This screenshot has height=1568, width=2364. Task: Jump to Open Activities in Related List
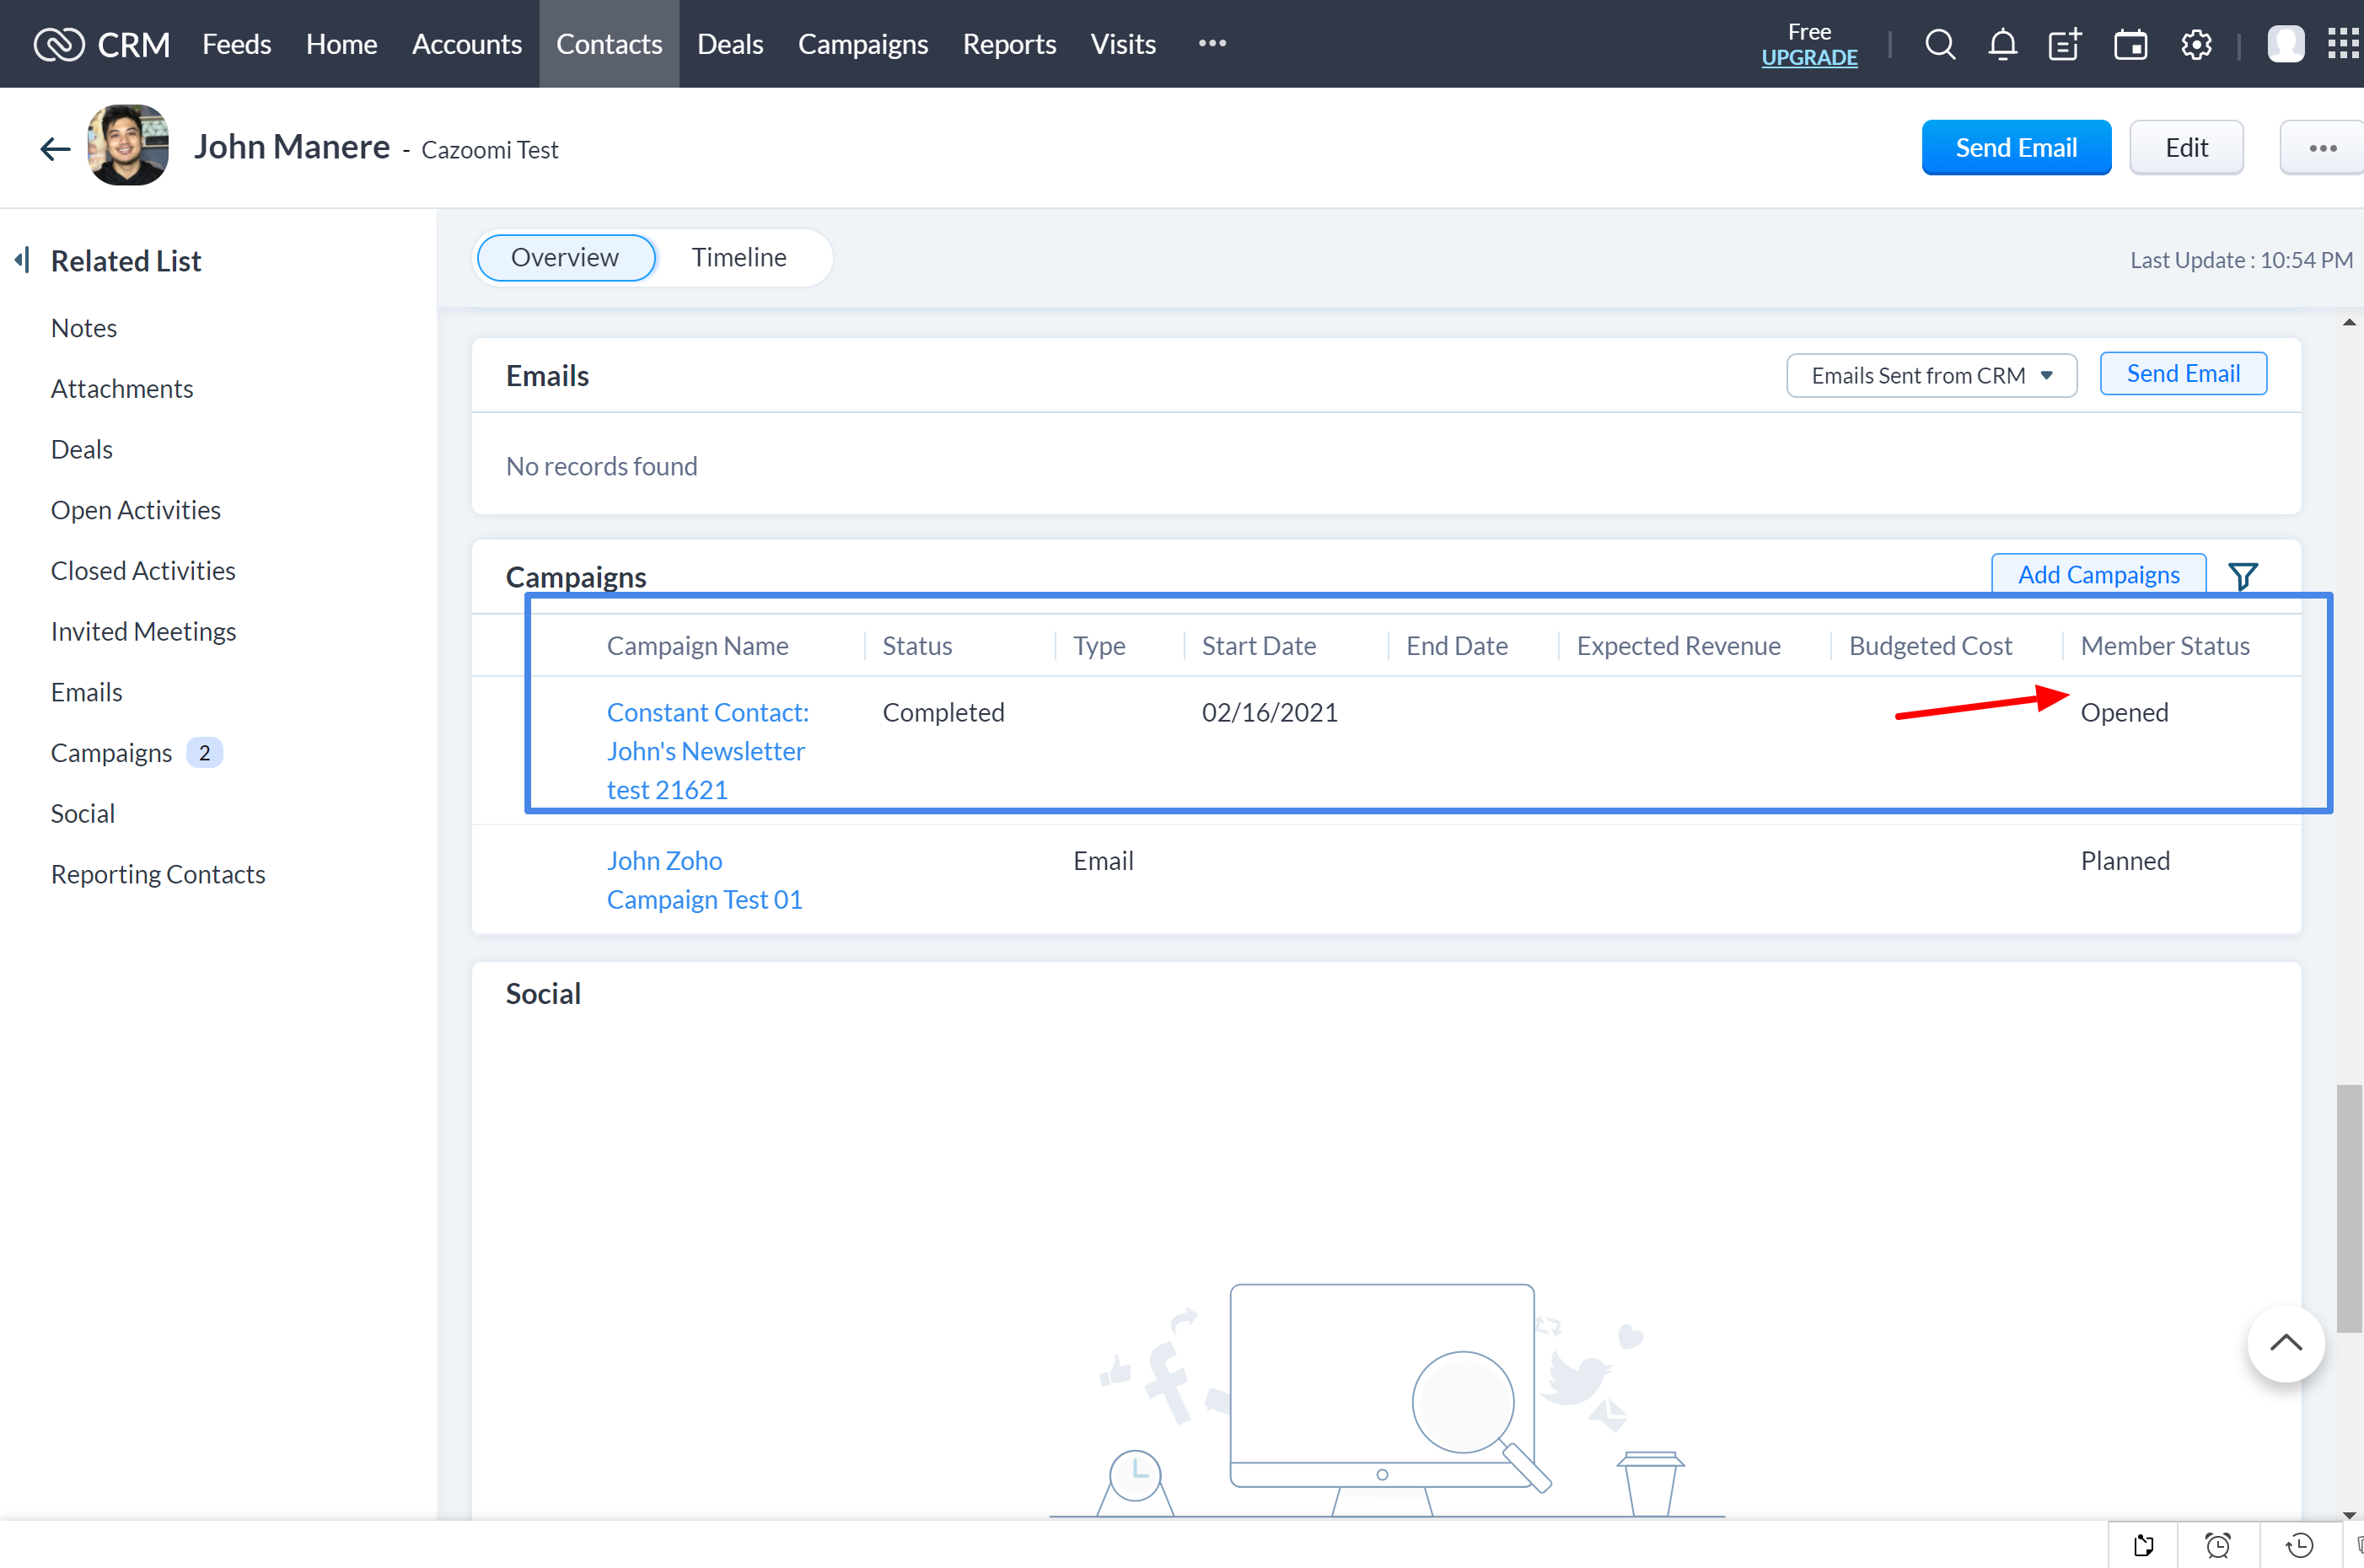click(136, 510)
